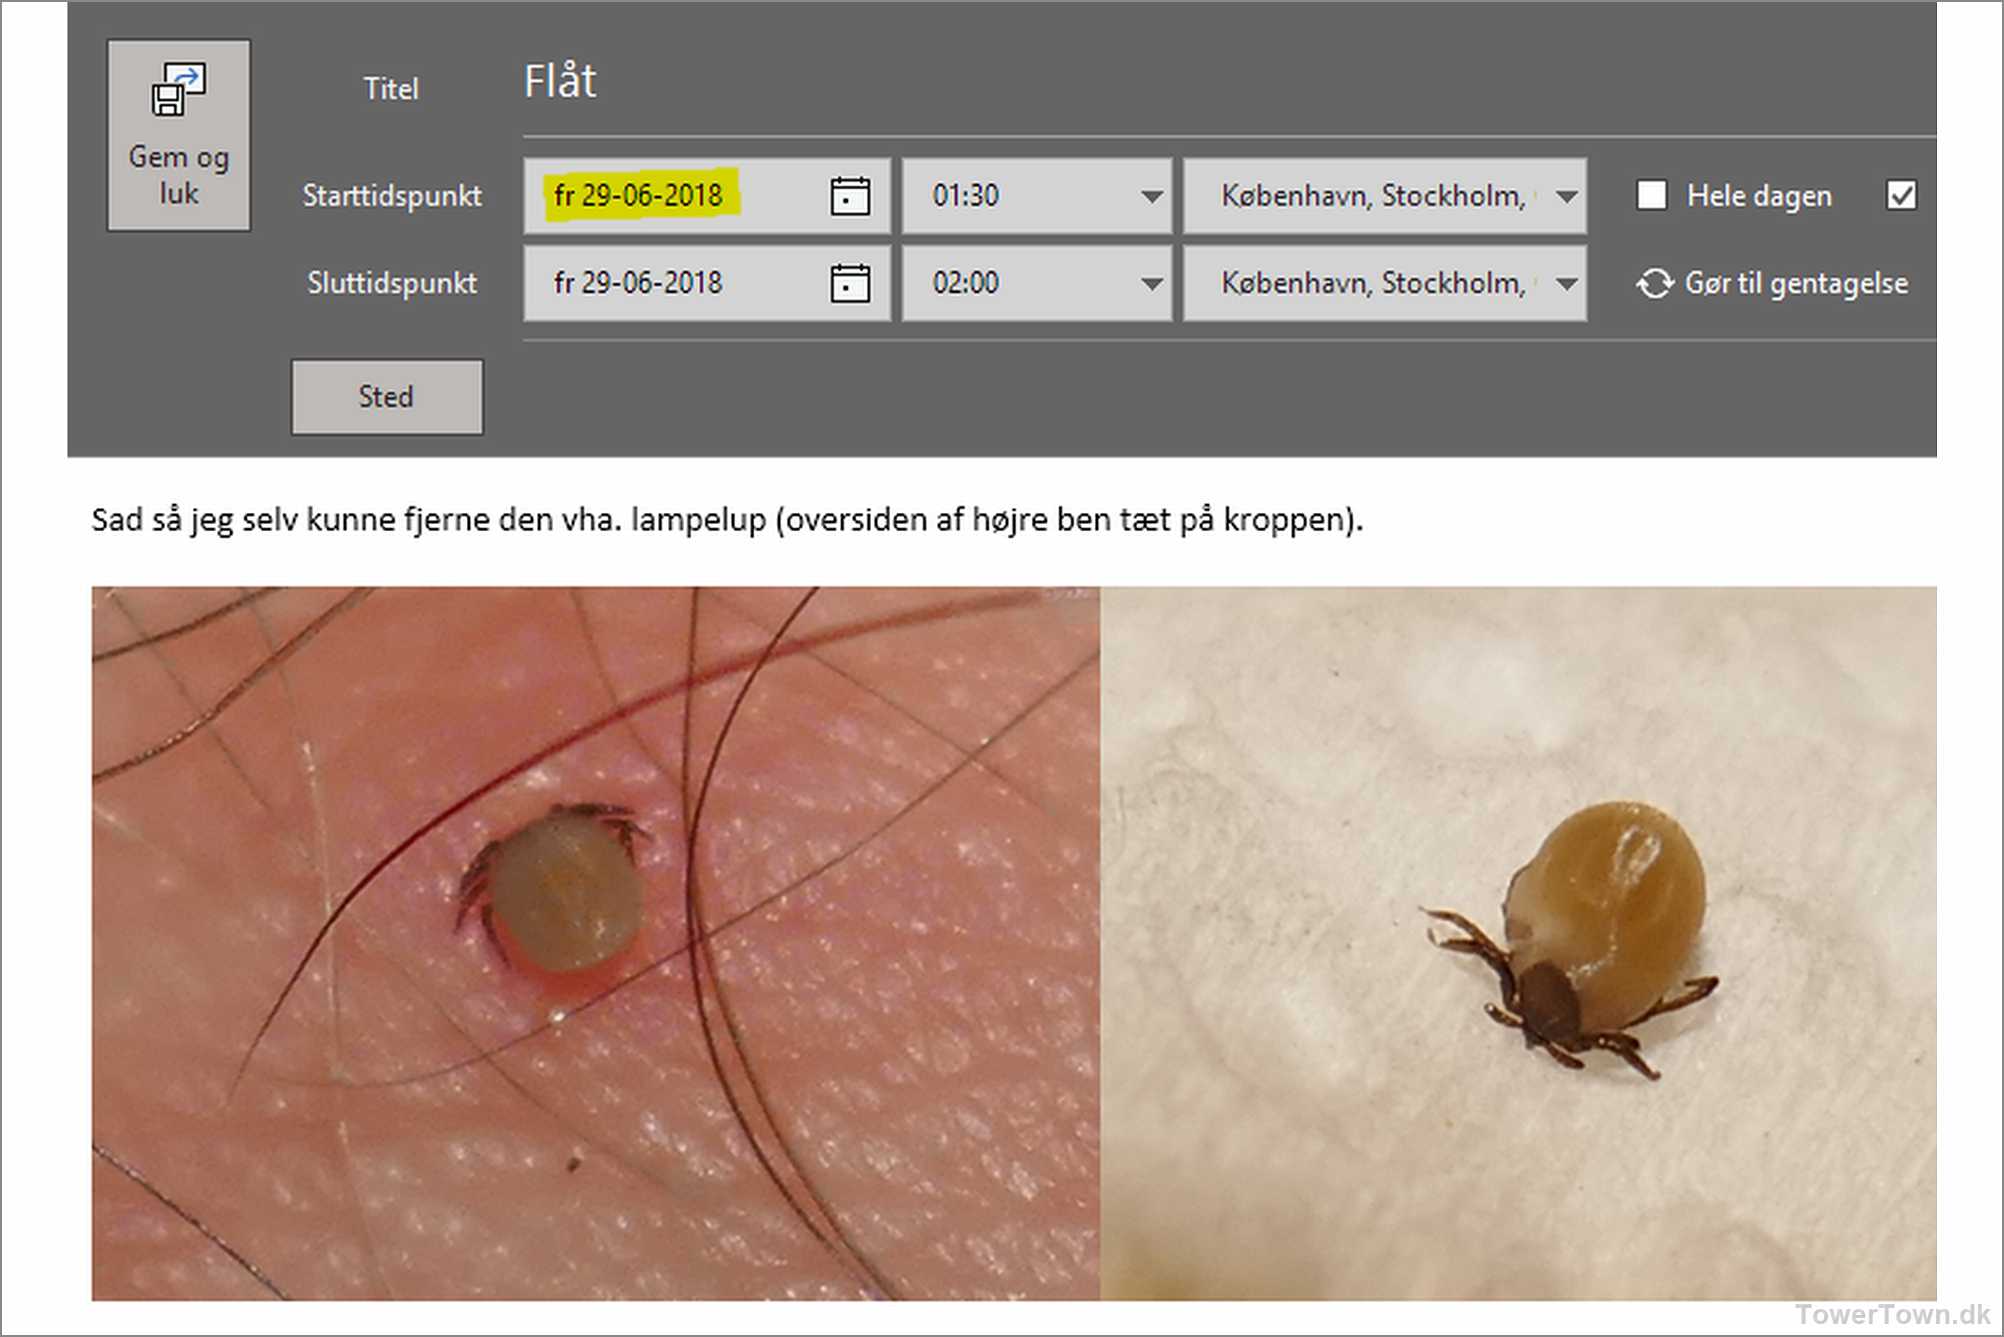2004x1337 pixels.
Task: Click the recurrence arrows icon
Action: [1654, 283]
